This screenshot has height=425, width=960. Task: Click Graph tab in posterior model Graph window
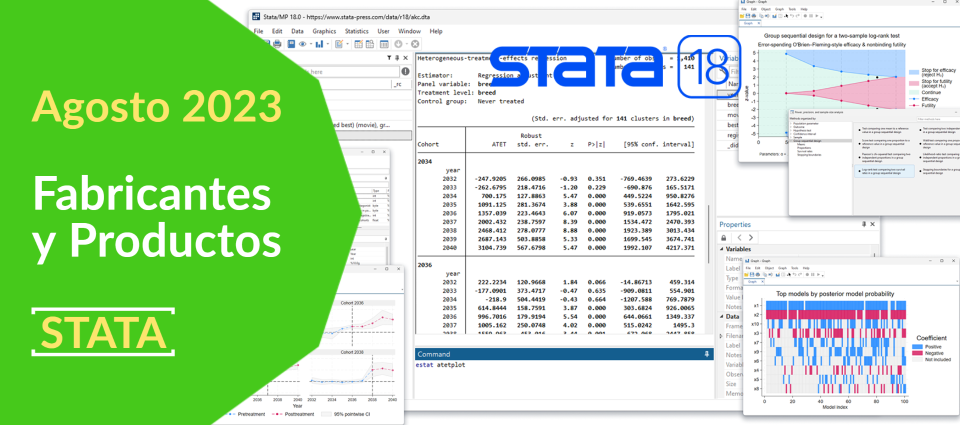752,282
